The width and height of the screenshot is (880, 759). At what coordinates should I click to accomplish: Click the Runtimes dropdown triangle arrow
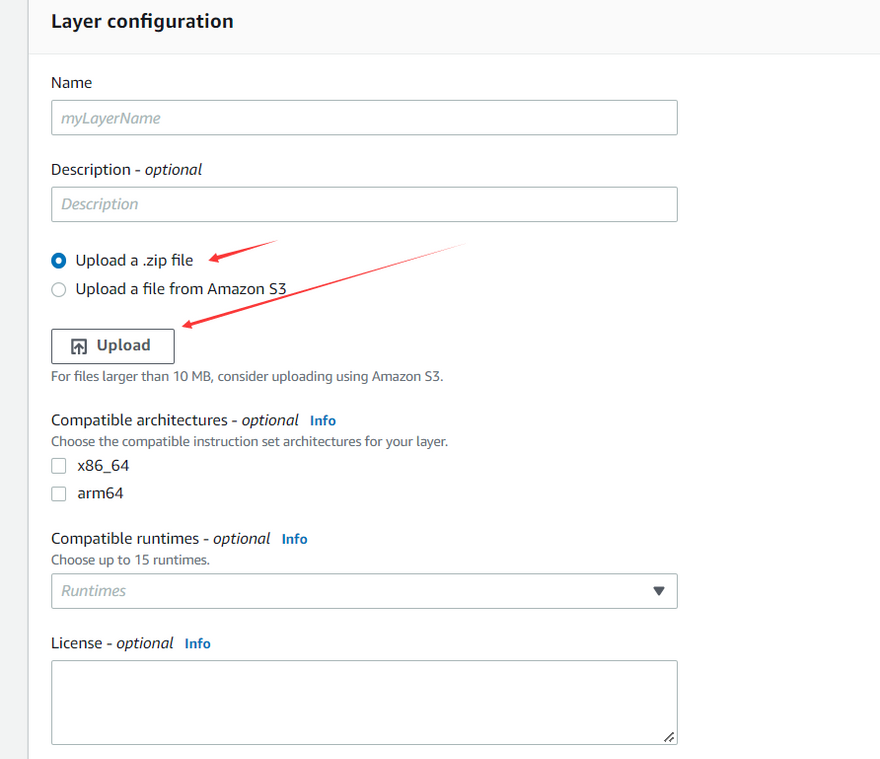[658, 591]
